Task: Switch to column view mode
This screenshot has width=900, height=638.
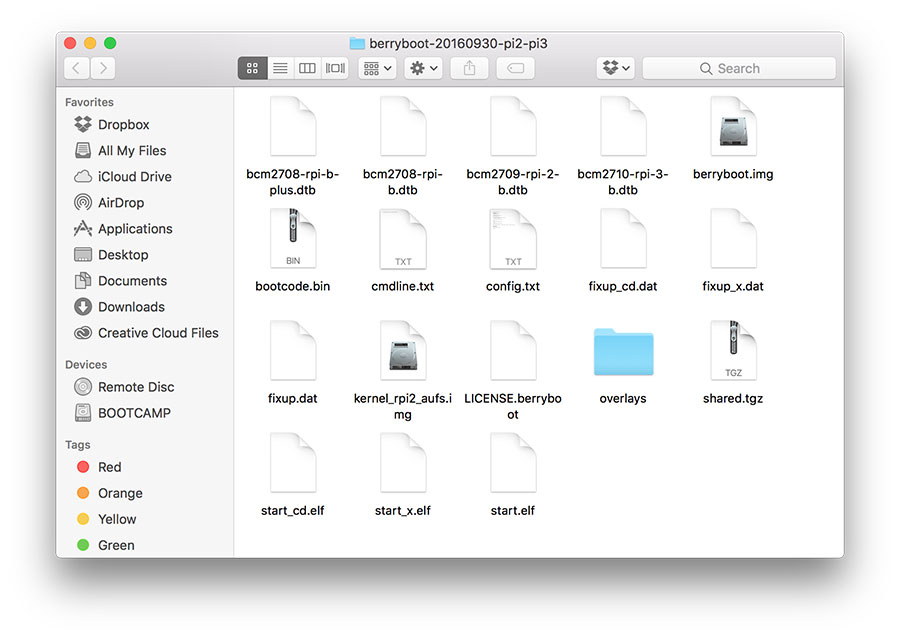Action: click(308, 68)
